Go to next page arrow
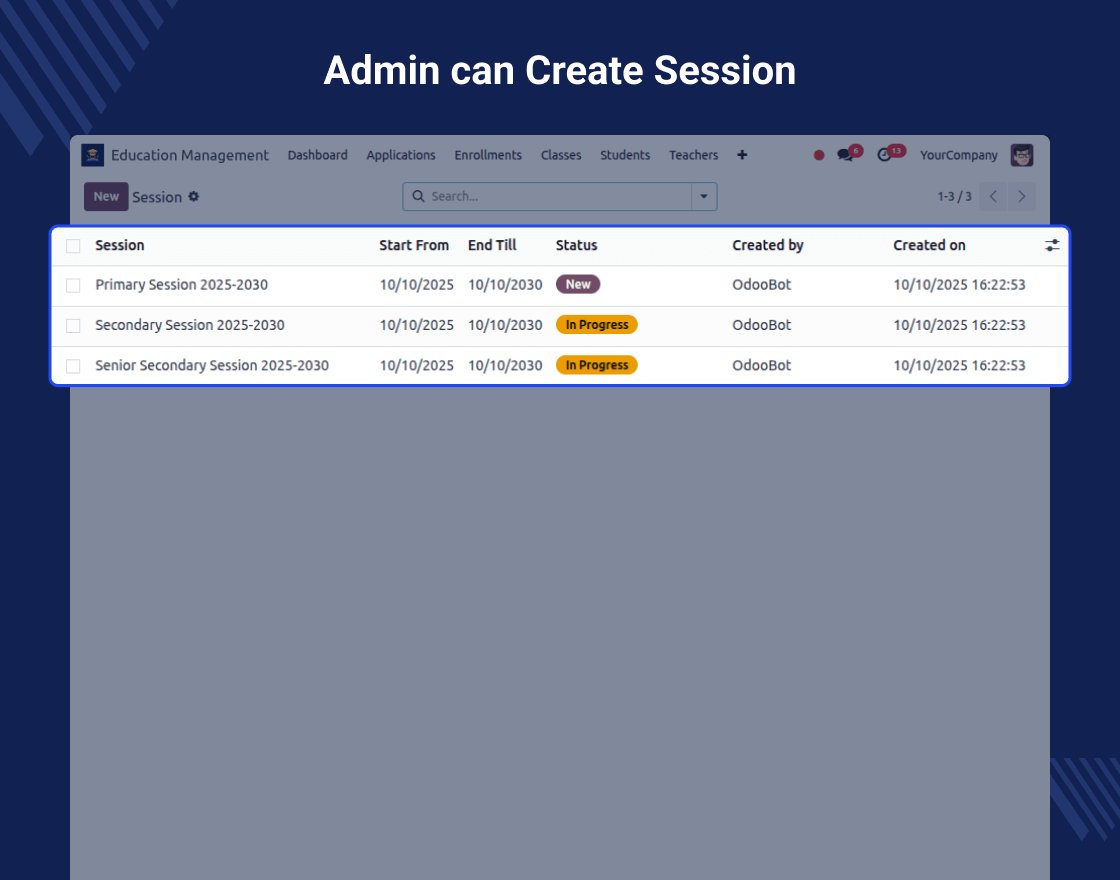1120x880 pixels. click(1021, 196)
